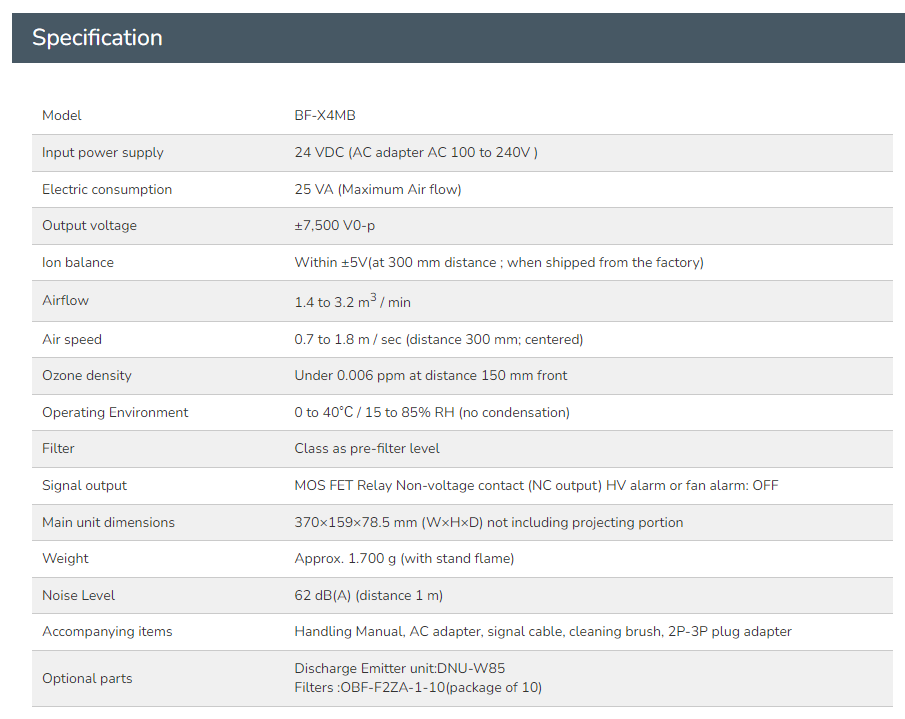Viewport: 905px width, 719px height.
Task: Click the 24 VDC AC adapter value
Action: pos(416,152)
